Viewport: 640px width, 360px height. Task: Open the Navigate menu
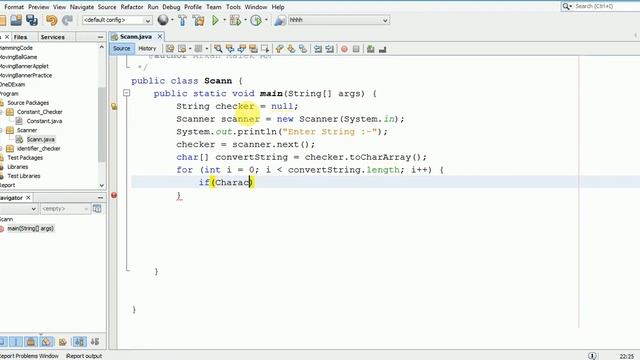(82, 7)
